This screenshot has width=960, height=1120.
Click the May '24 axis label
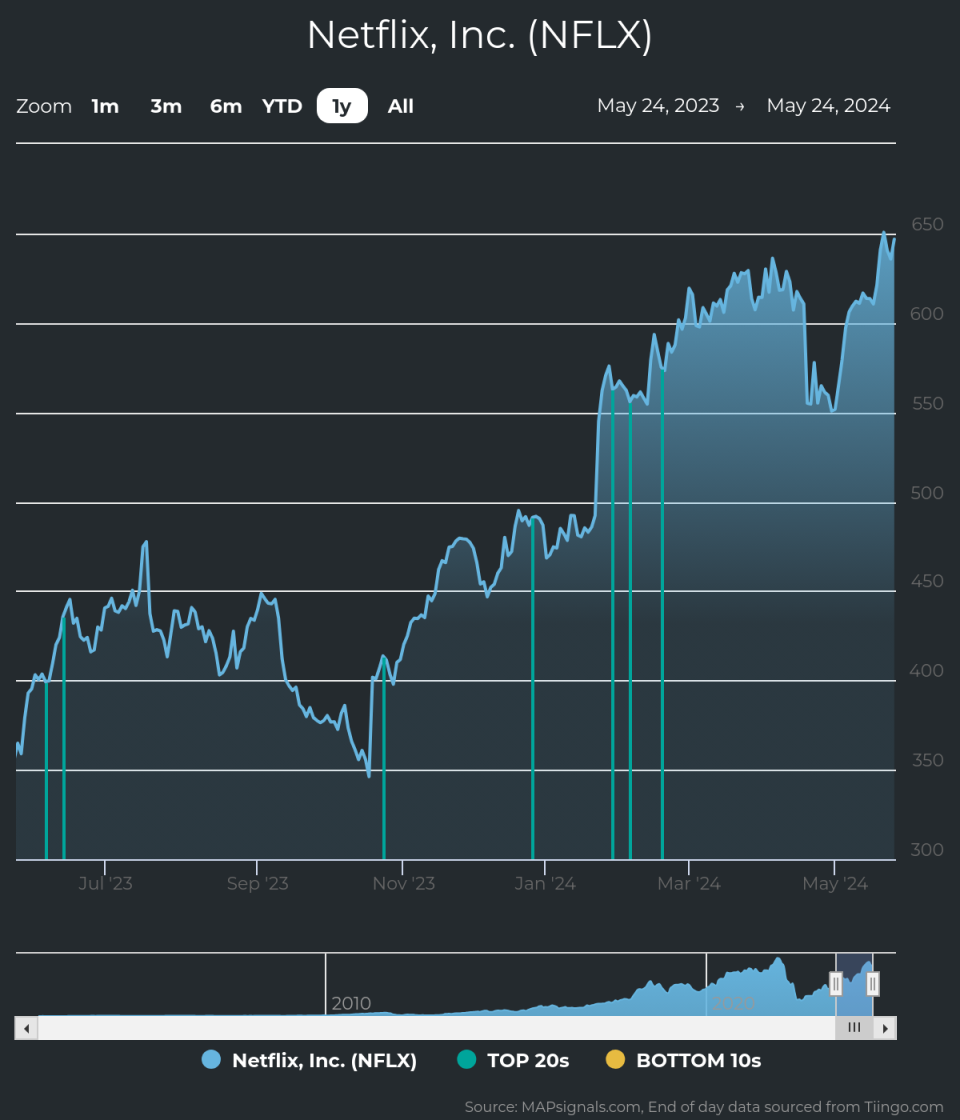coord(835,884)
